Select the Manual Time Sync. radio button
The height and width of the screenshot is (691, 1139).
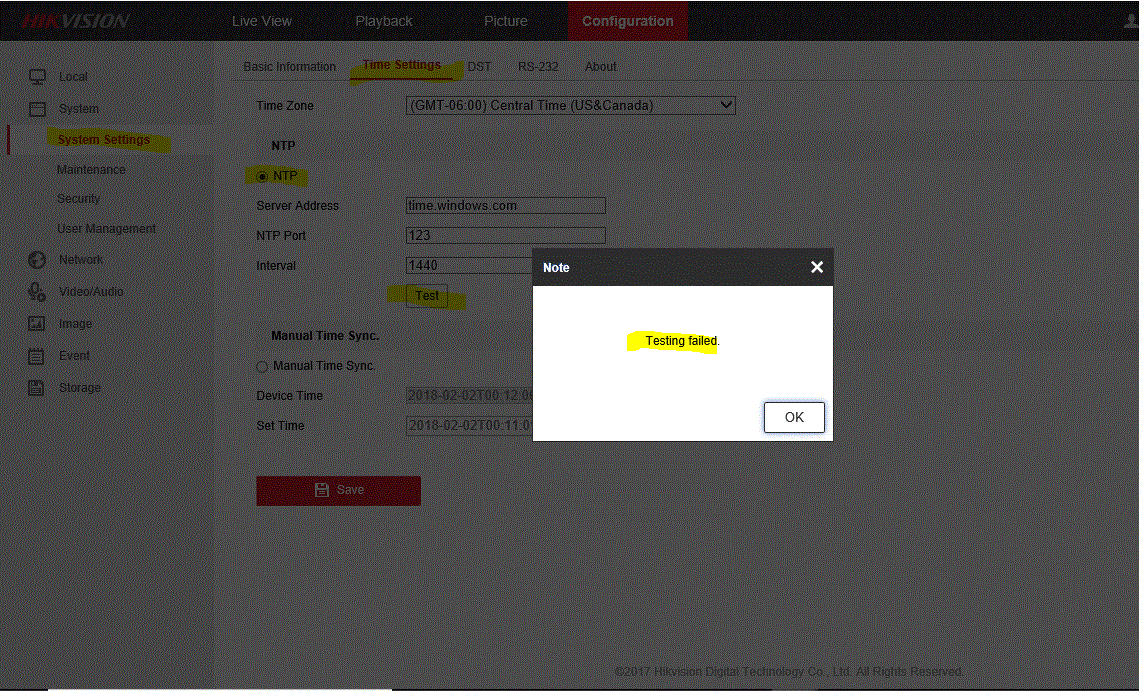tap(263, 367)
